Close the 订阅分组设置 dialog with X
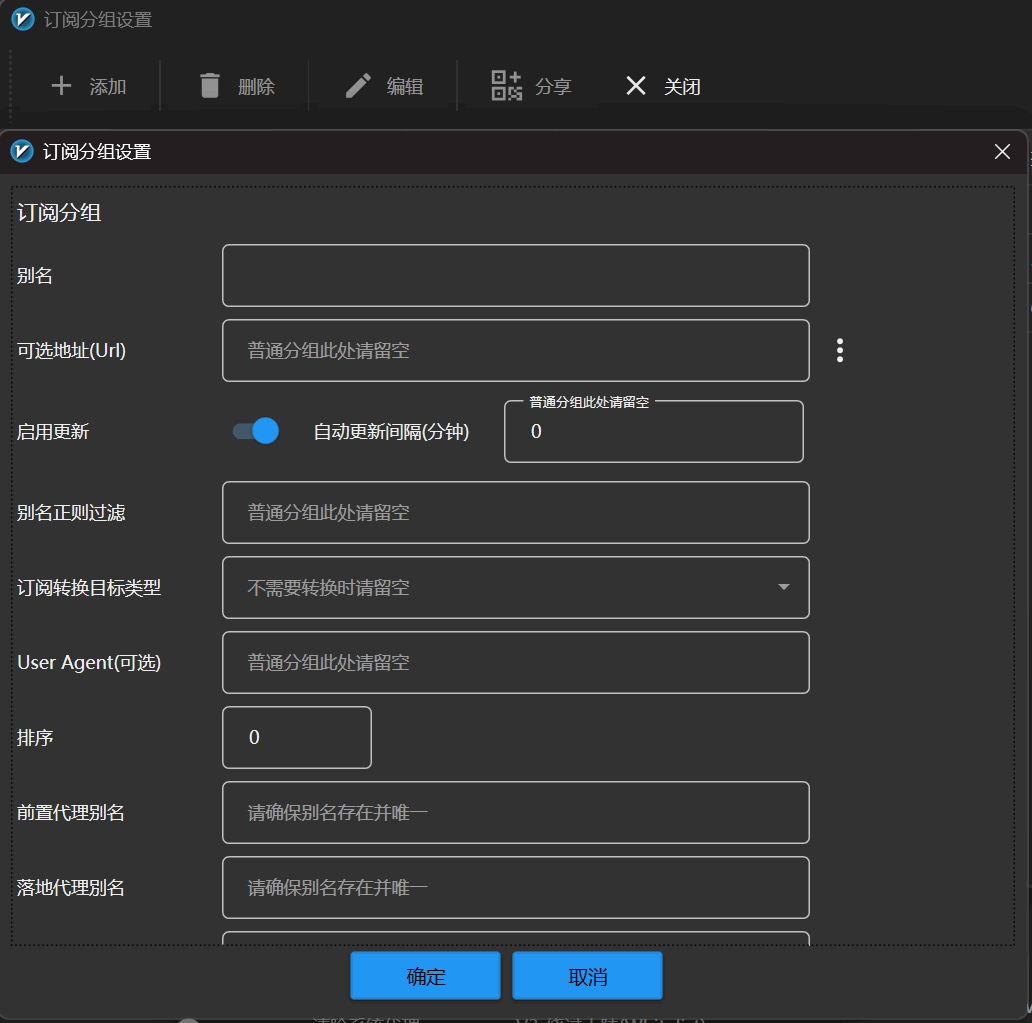The width and height of the screenshot is (1032, 1023). (x=1002, y=152)
